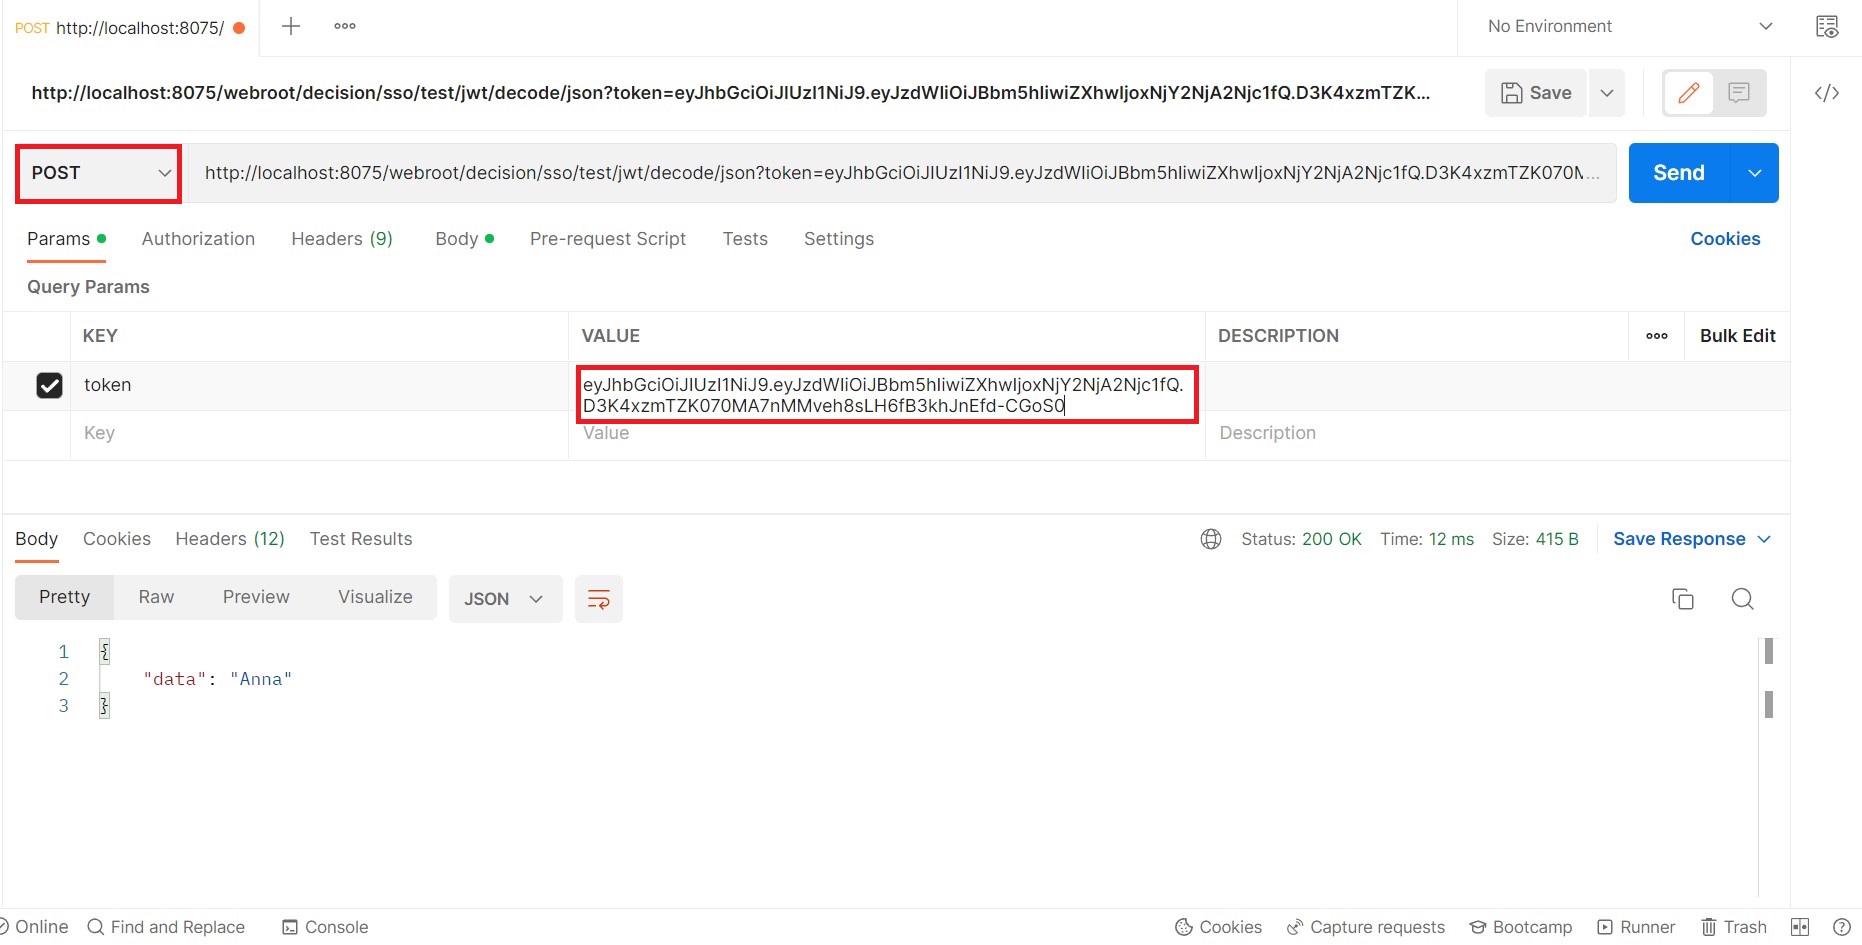Add a Description for new parameter
1862x945 pixels.
pos(1497,433)
